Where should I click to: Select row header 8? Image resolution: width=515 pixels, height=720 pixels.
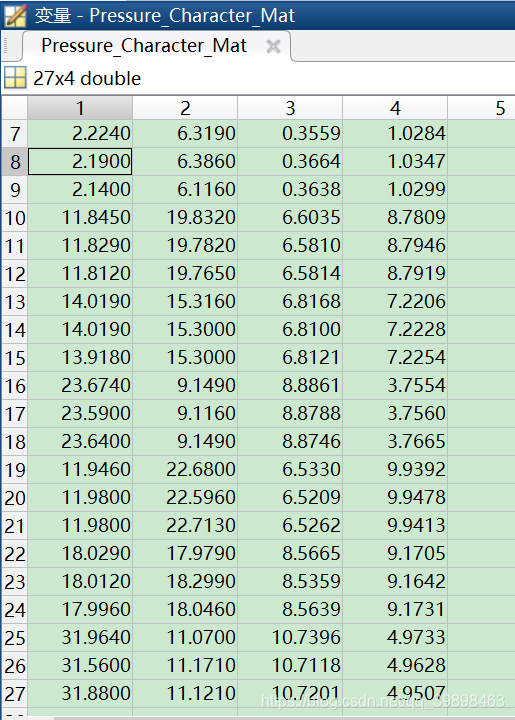click(15, 162)
